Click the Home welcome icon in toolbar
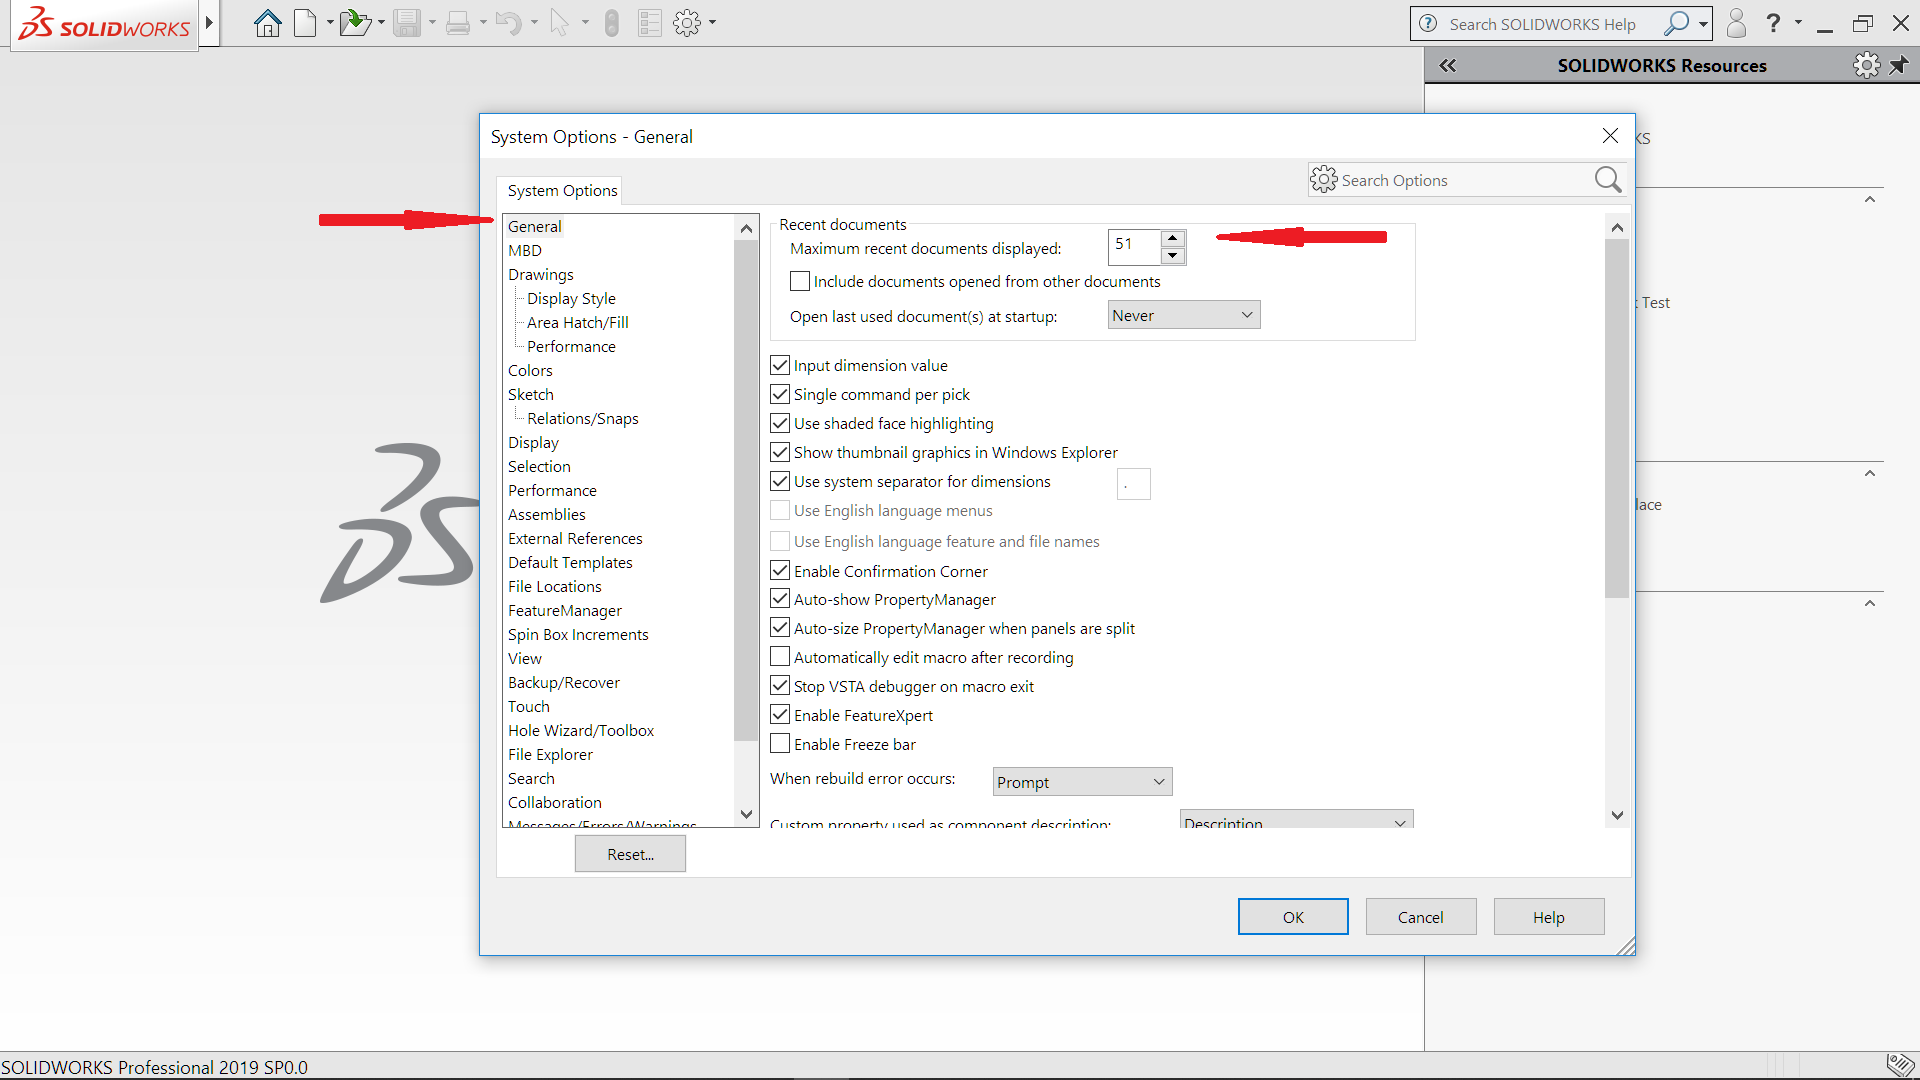This screenshot has height=1080, width=1920. click(x=267, y=23)
